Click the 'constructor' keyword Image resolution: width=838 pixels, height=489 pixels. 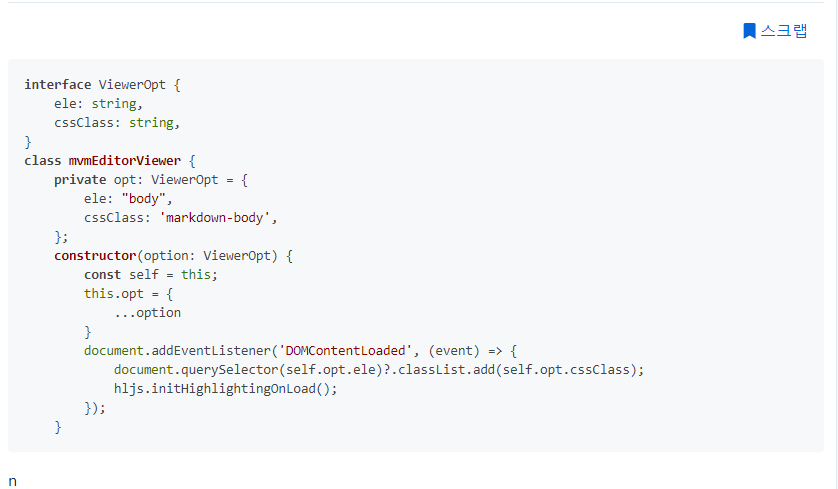tap(95, 256)
